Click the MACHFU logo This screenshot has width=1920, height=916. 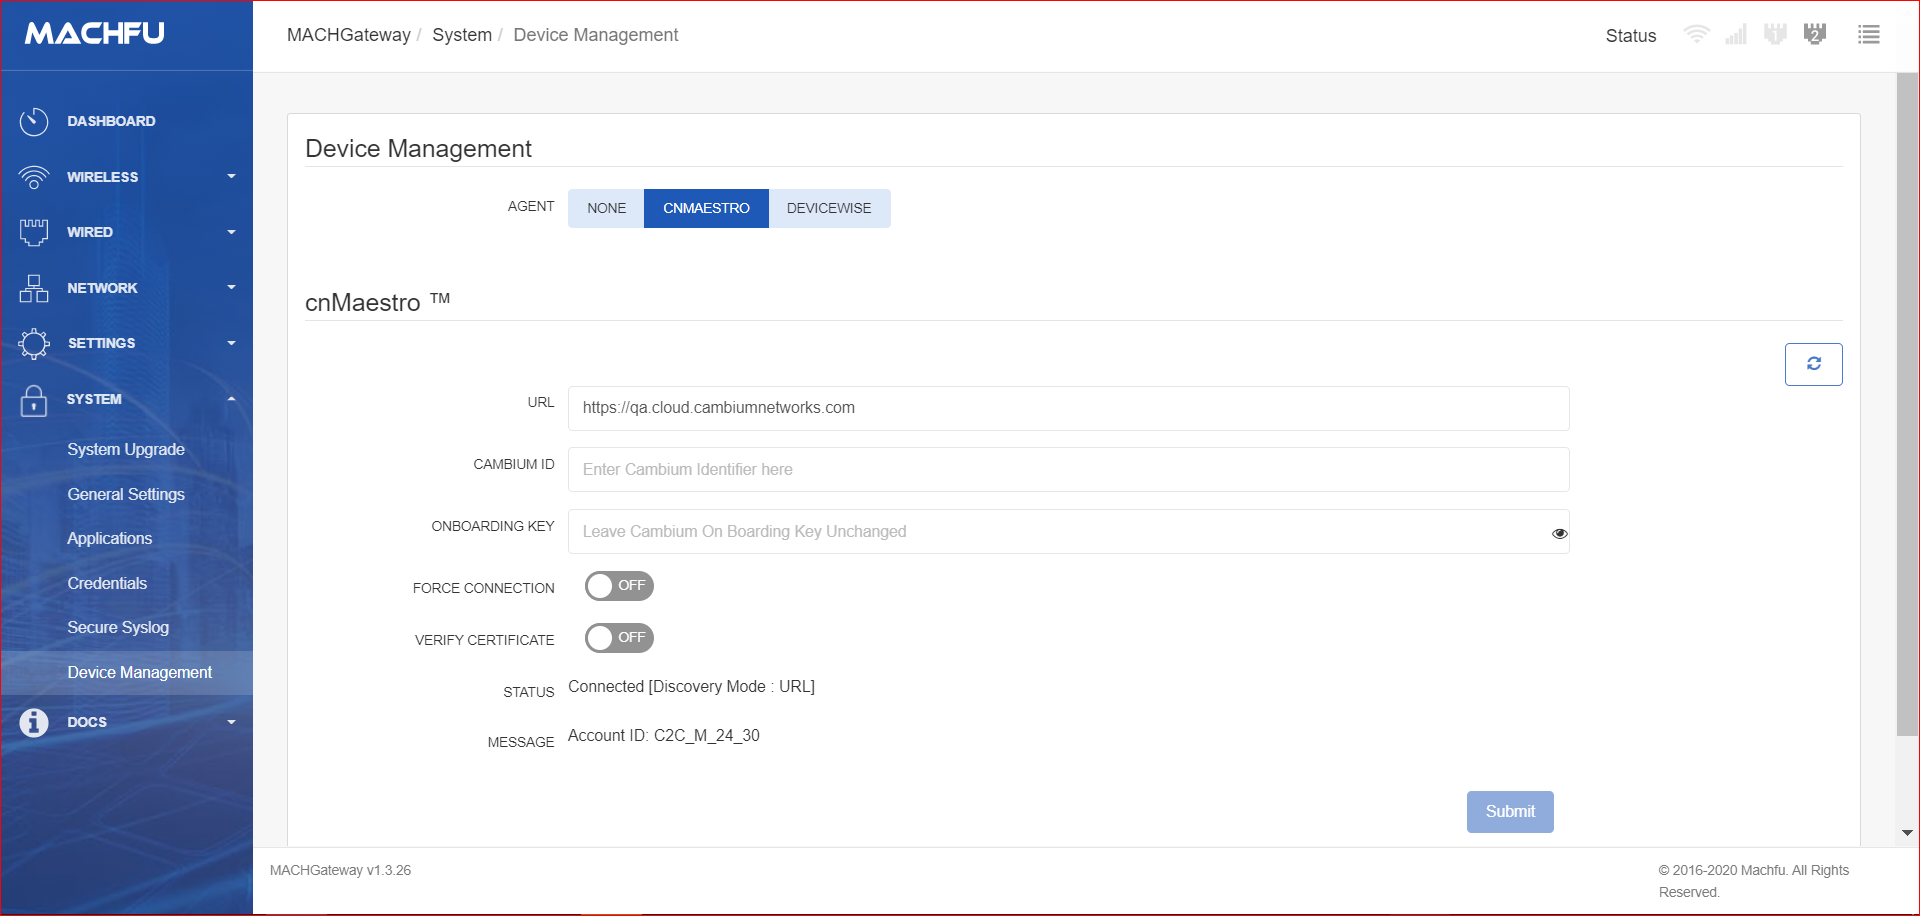click(94, 33)
